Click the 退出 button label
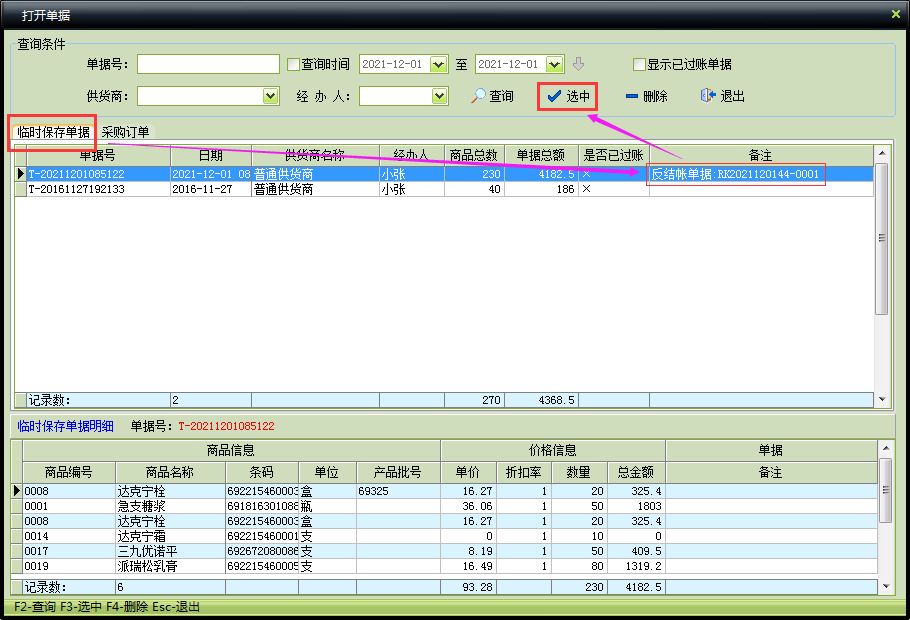 pos(732,96)
